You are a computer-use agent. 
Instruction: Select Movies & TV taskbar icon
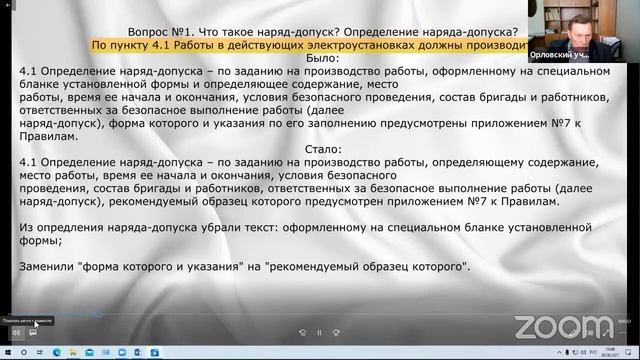(x=155, y=353)
